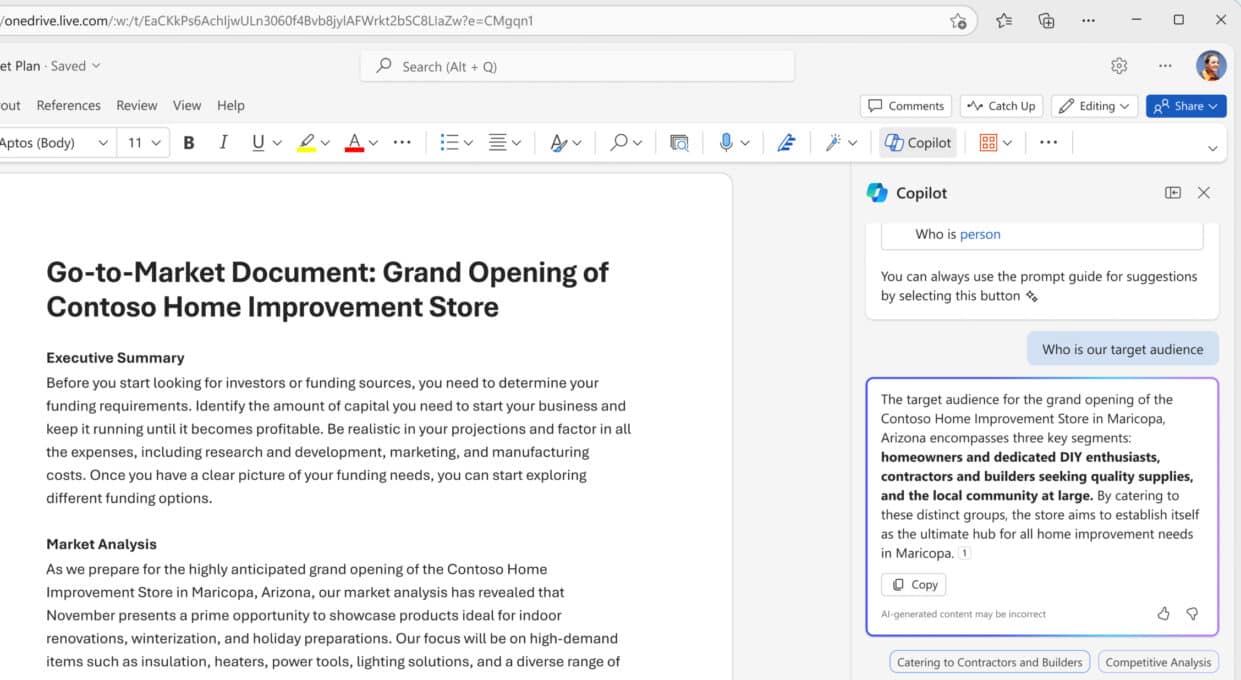Image resolution: width=1241 pixels, height=680 pixels.
Task: Select Catering to Contractors and Builders suggestion
Action: [x=989, y=662]
